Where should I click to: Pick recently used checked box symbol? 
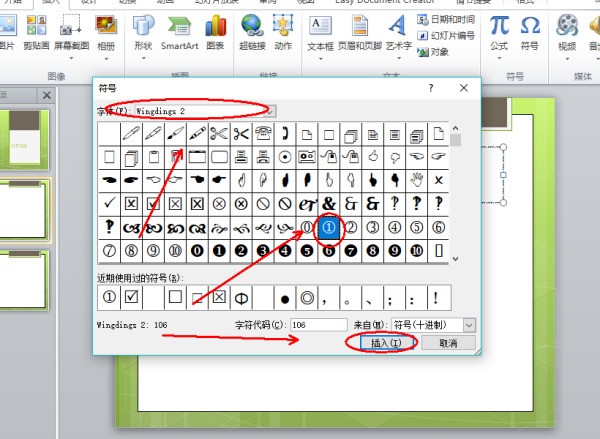(131, 297)
